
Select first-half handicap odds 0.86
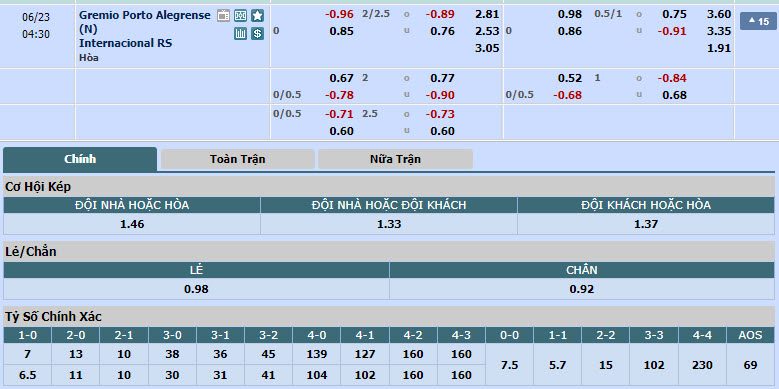pyautogui.click(x=570, y=31)
